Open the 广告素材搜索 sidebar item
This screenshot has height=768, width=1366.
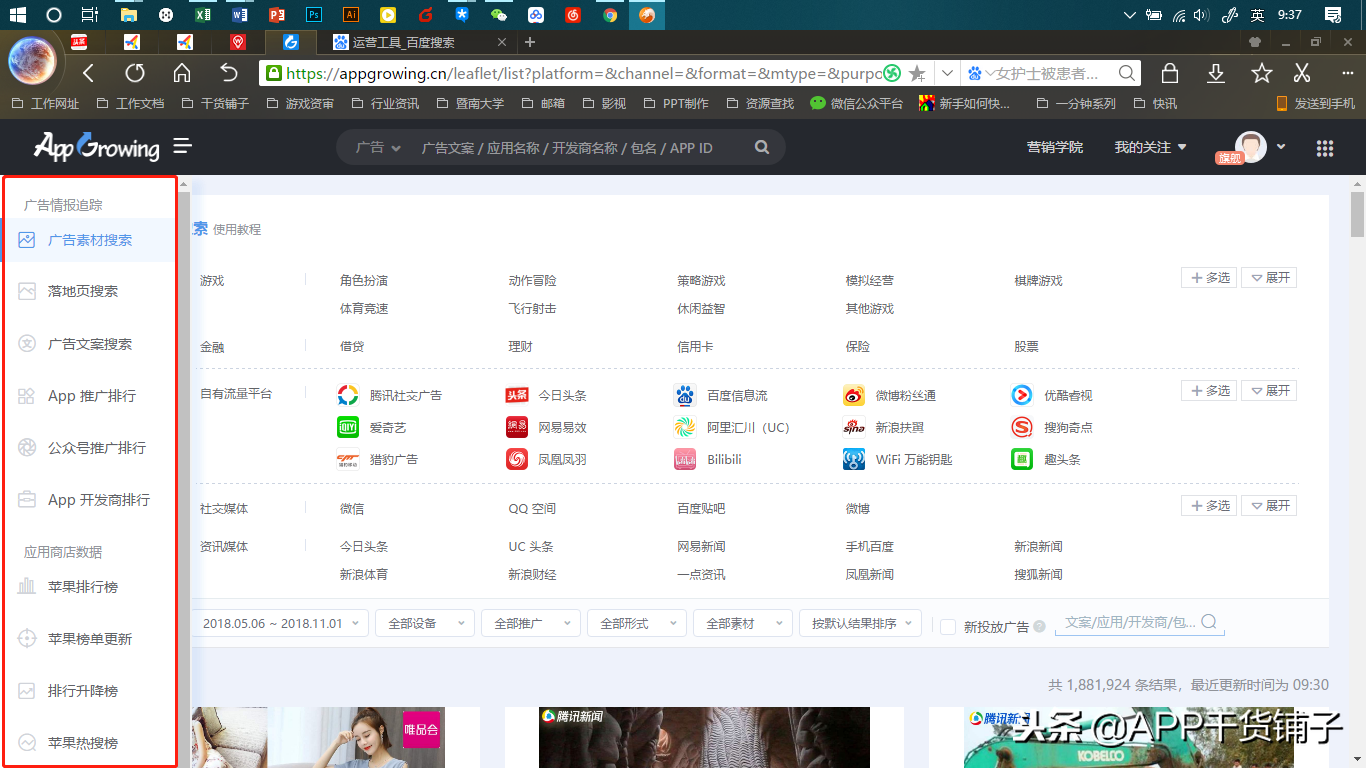tap(90, 240)
